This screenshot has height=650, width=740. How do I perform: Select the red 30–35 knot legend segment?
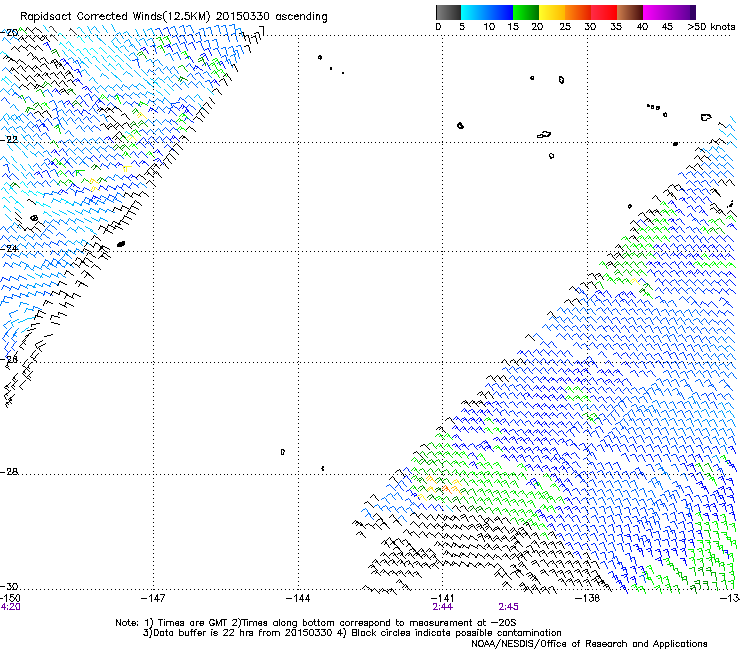tap(604, 12)
